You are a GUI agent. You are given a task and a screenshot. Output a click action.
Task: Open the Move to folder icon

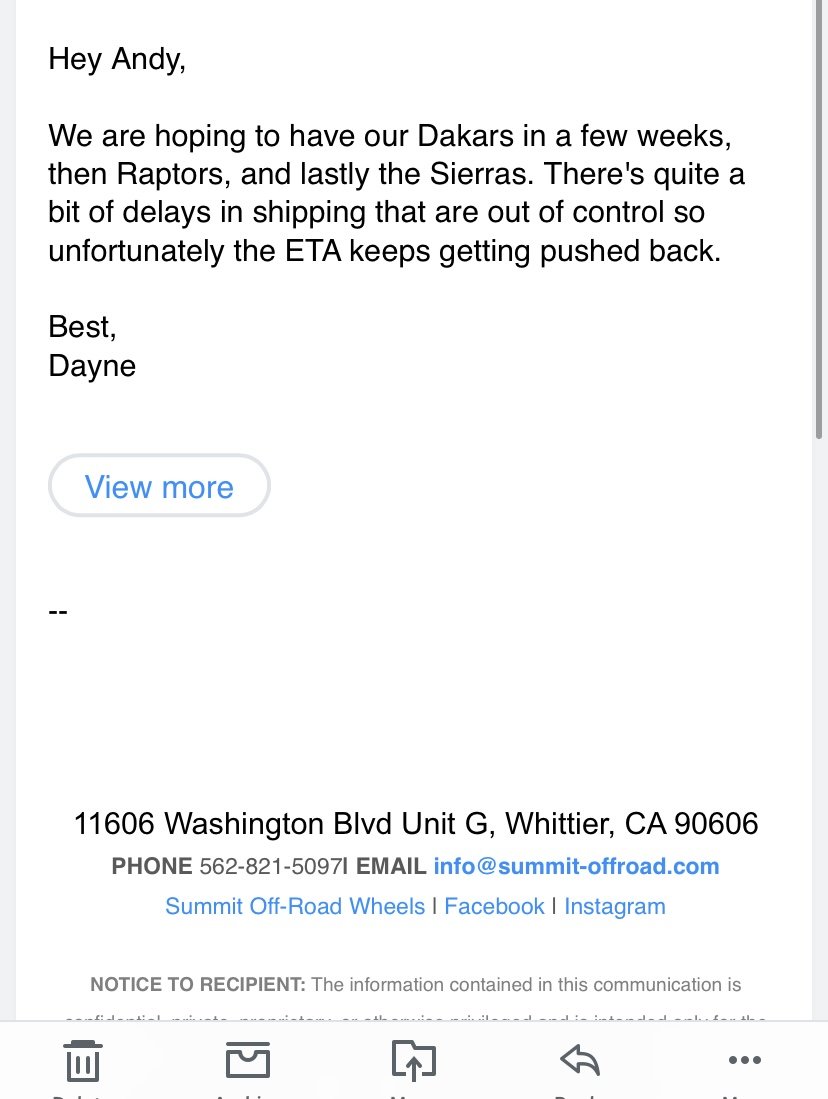tap(413, 1060)
